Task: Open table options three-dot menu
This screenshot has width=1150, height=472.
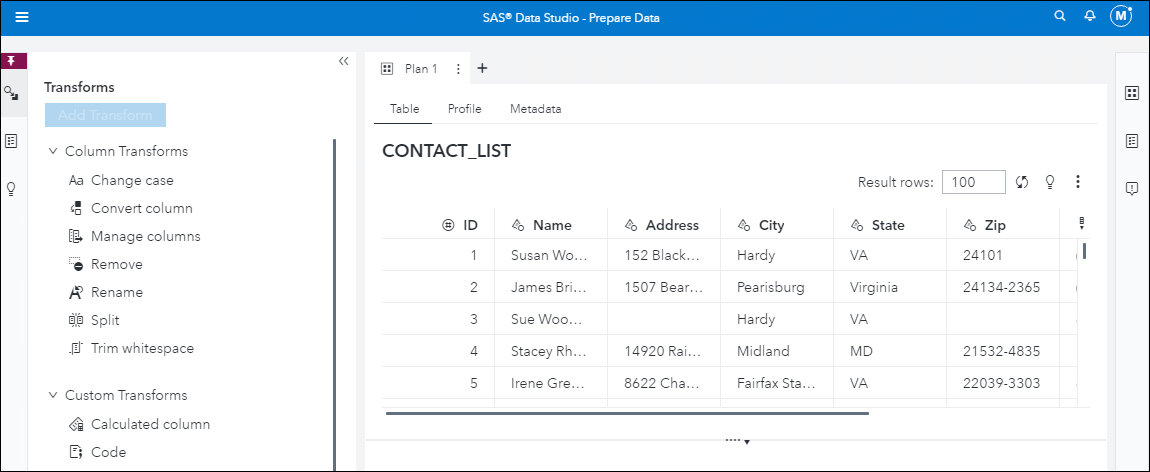Action: click(1078, 182)
